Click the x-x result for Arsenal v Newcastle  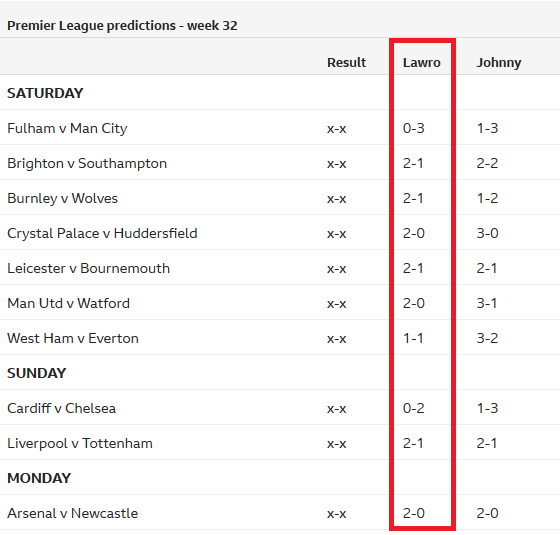[336, 514]
